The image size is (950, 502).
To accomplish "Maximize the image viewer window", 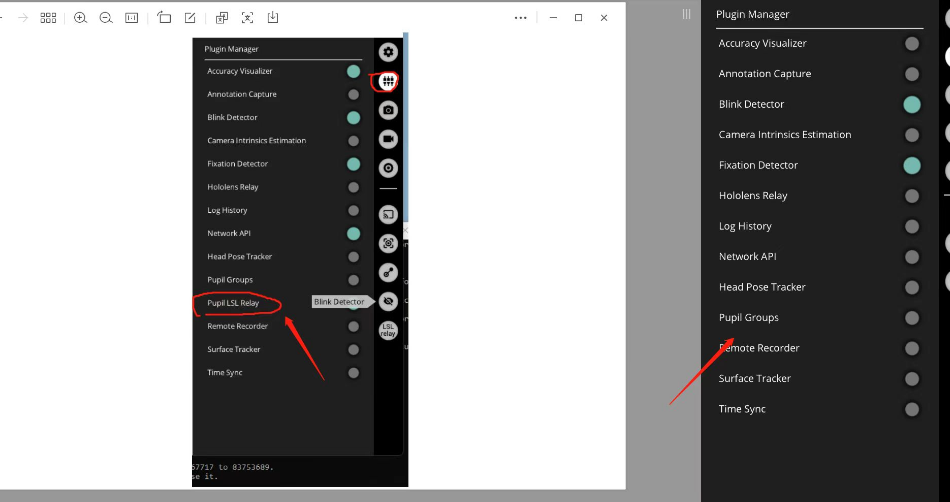I will (579, 18).
